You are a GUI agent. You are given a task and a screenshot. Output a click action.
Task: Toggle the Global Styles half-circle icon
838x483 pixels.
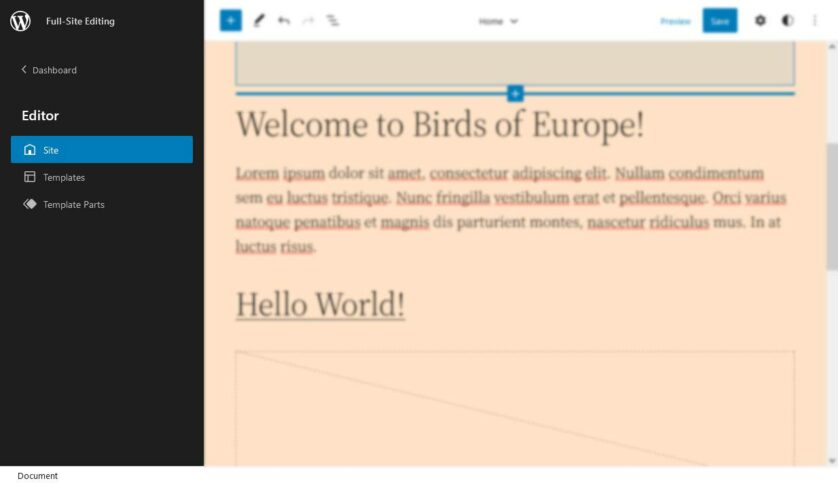pos(787,20)
